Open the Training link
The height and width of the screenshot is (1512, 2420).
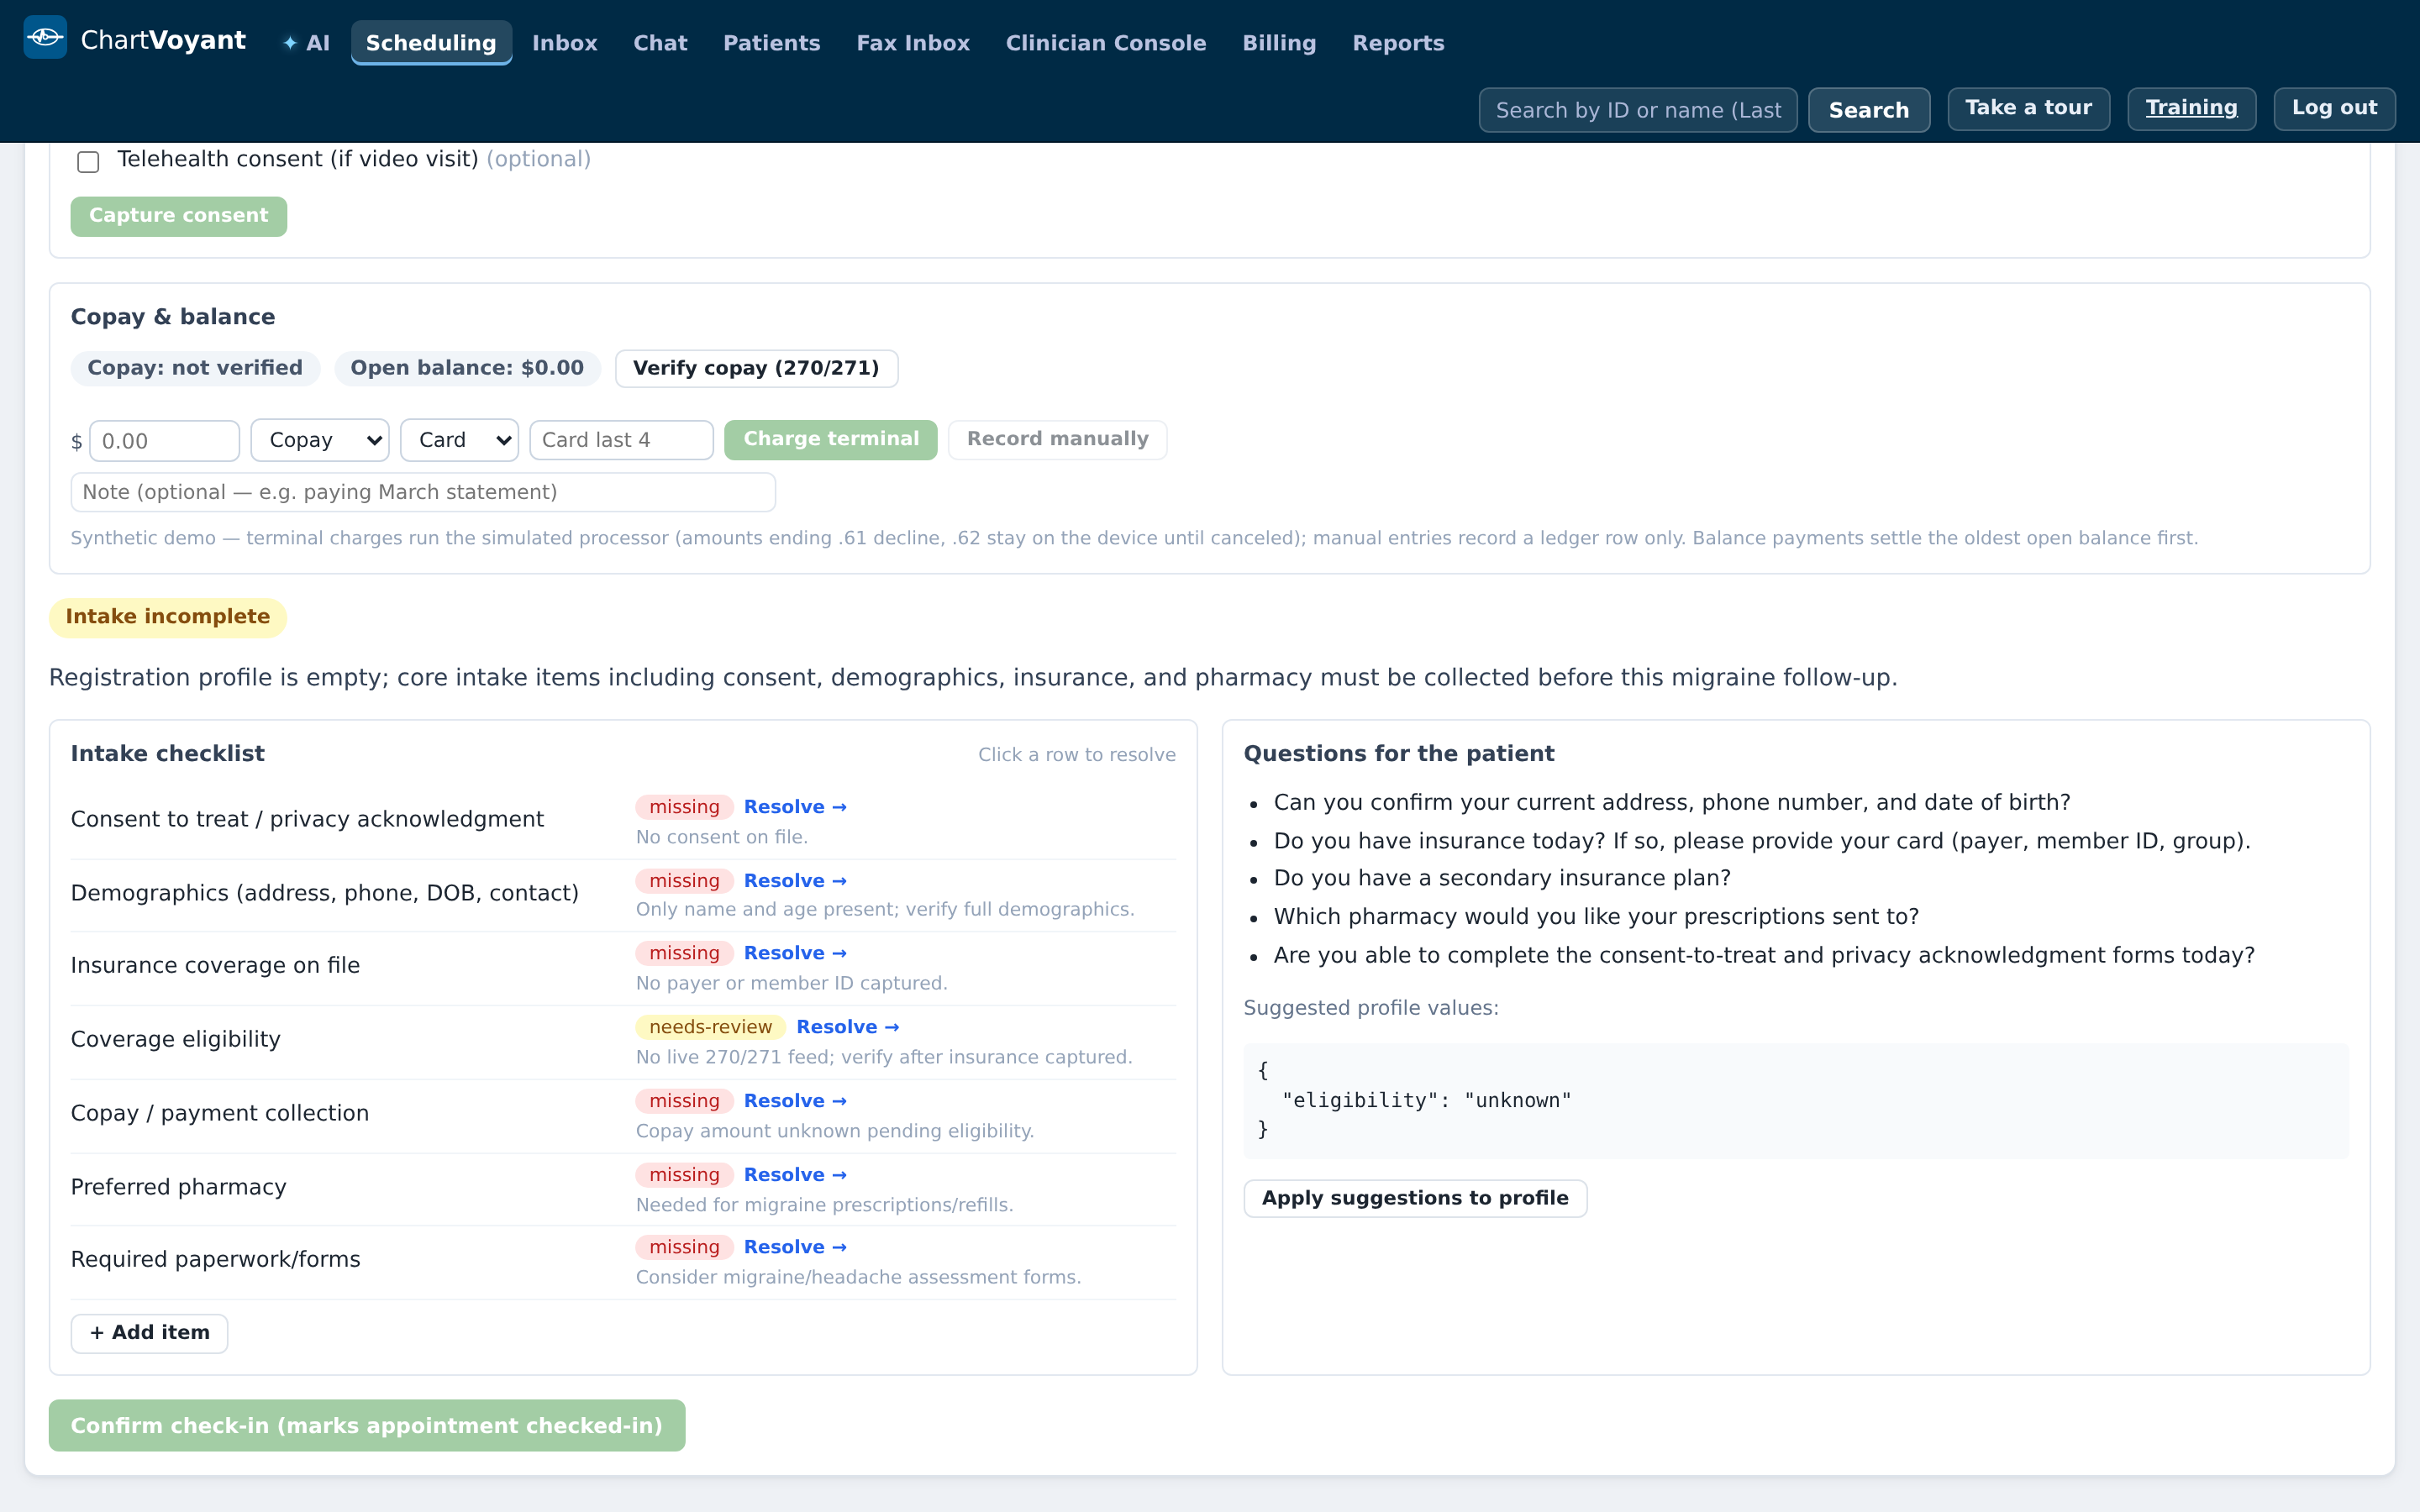click(2191, 108)
